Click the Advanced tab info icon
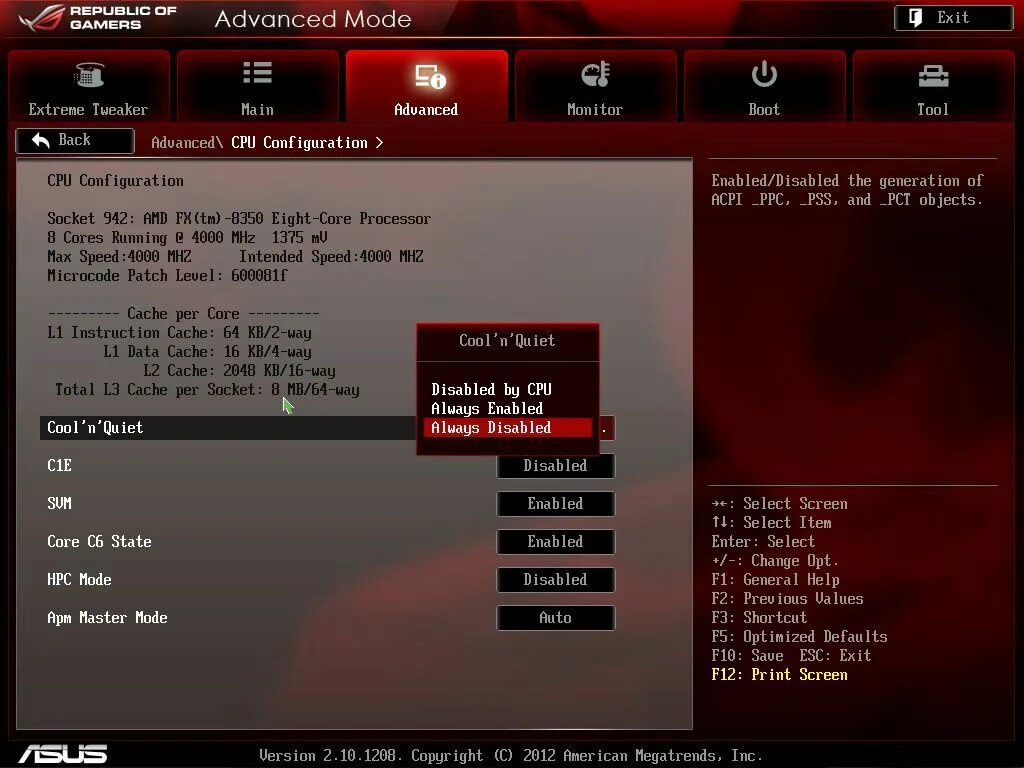 430,76
